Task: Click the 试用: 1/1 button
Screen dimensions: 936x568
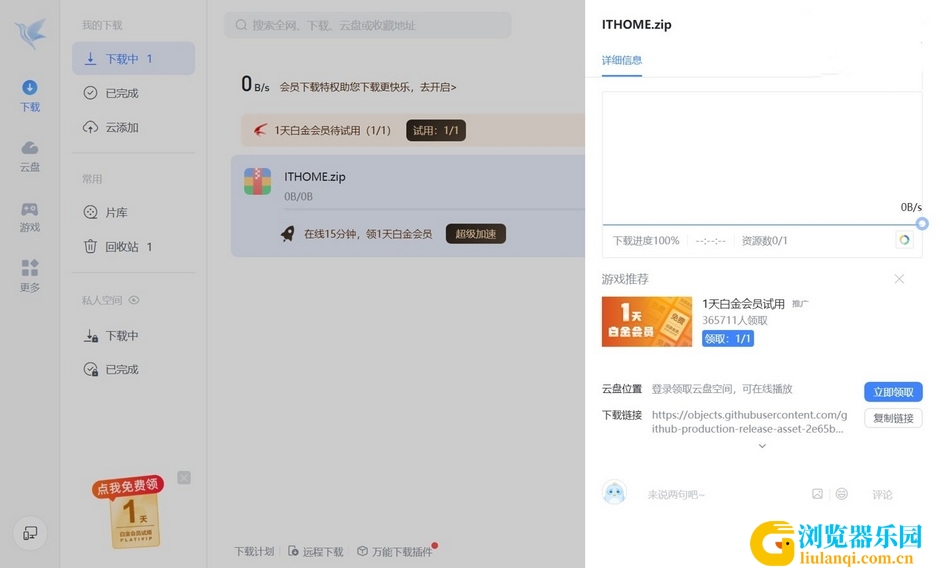Action: [436, 130]
